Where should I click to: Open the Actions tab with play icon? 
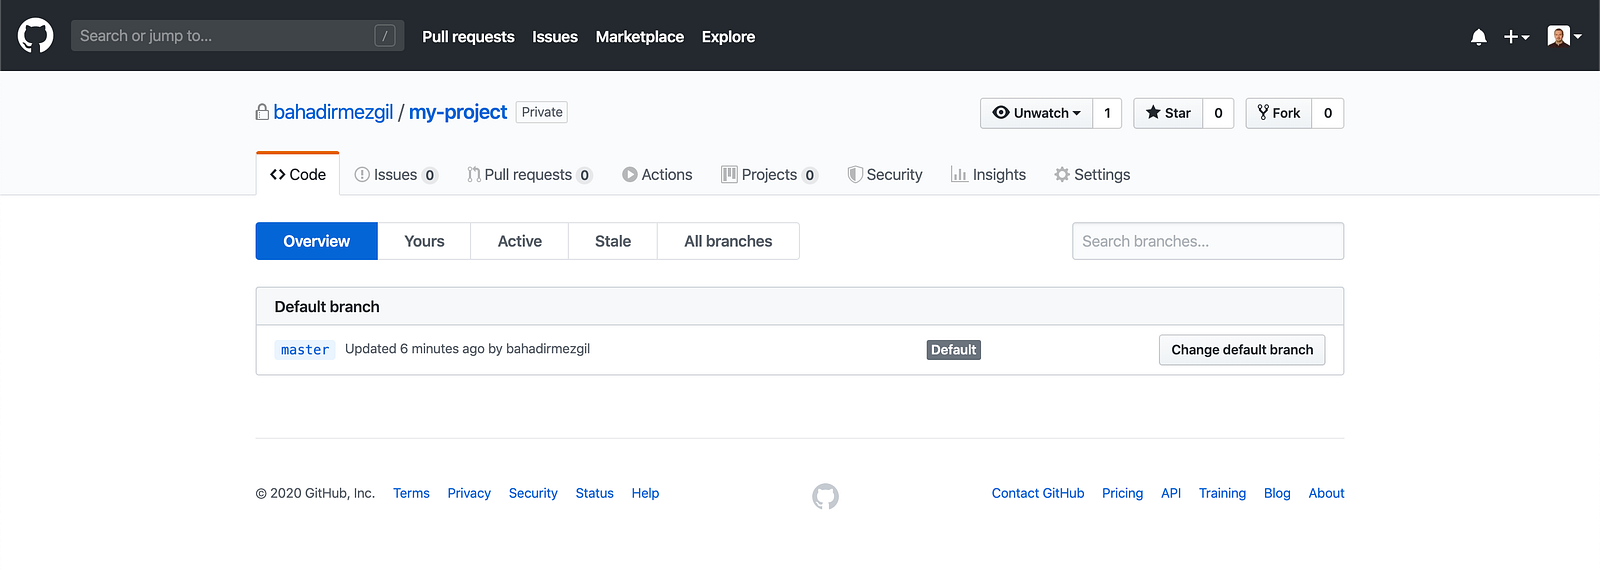(657, 174)
